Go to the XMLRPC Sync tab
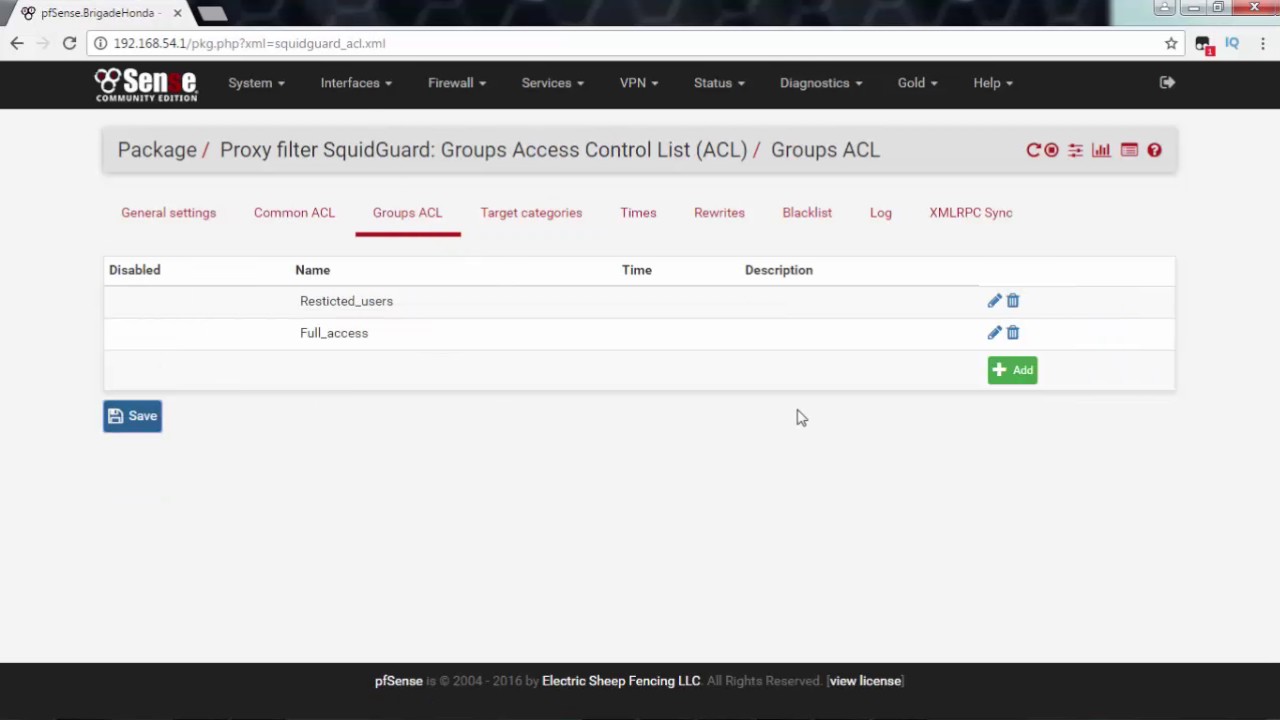Screen dimensions: 1280x720 point(971,213)
